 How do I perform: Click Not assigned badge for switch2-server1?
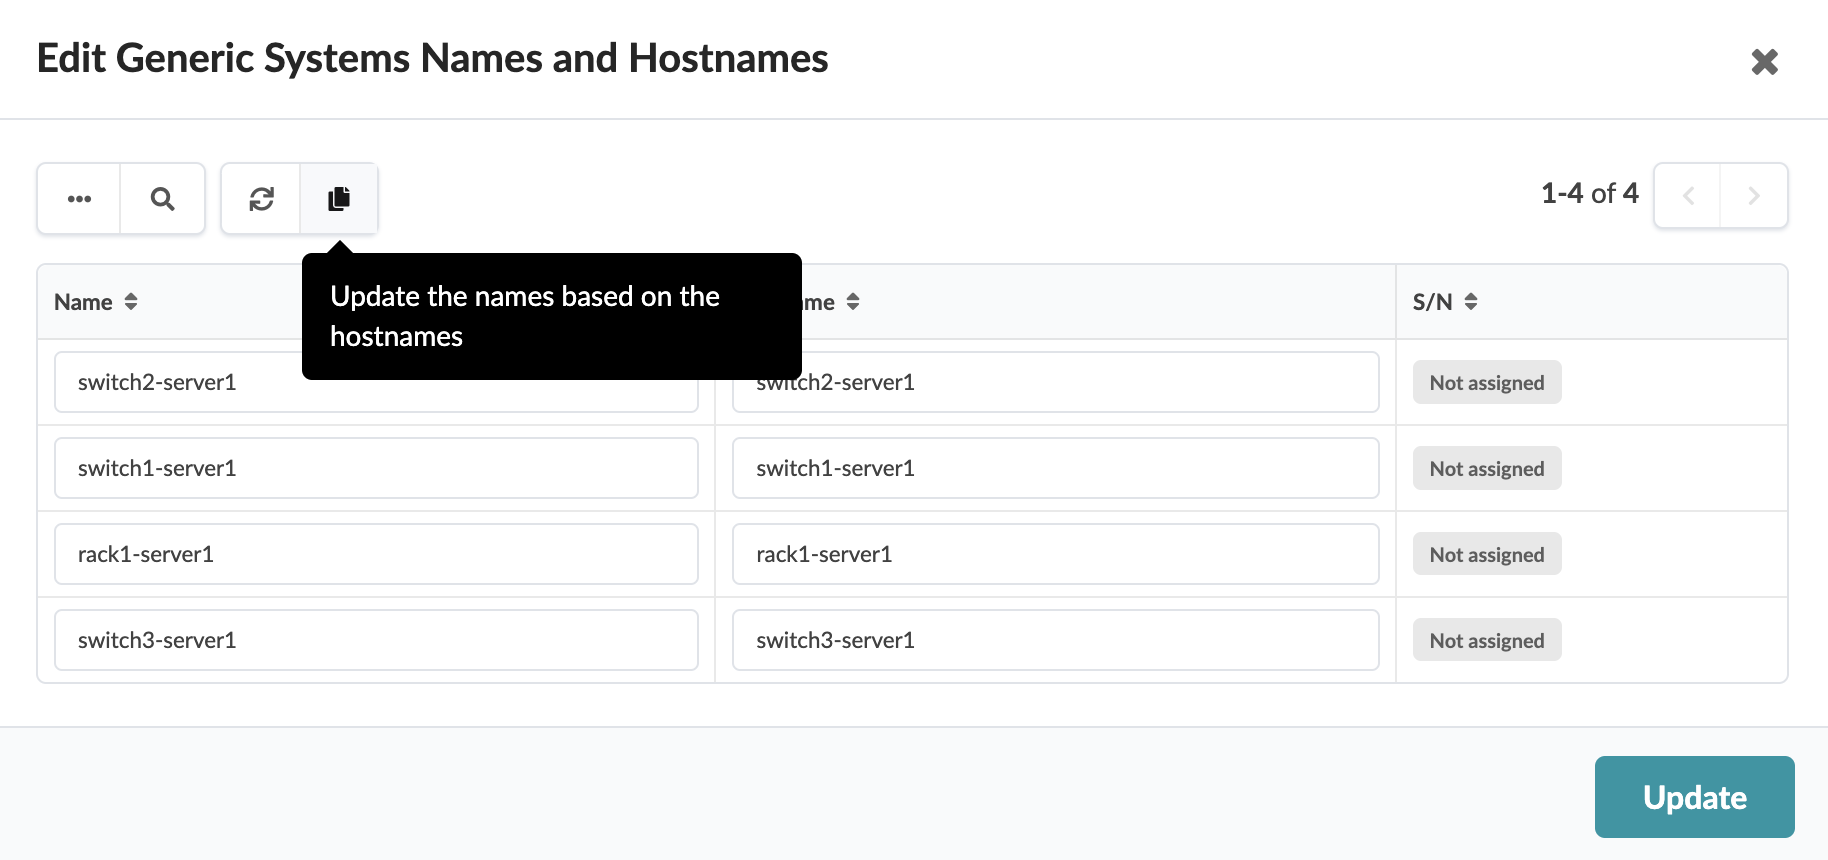point(1486,382)
